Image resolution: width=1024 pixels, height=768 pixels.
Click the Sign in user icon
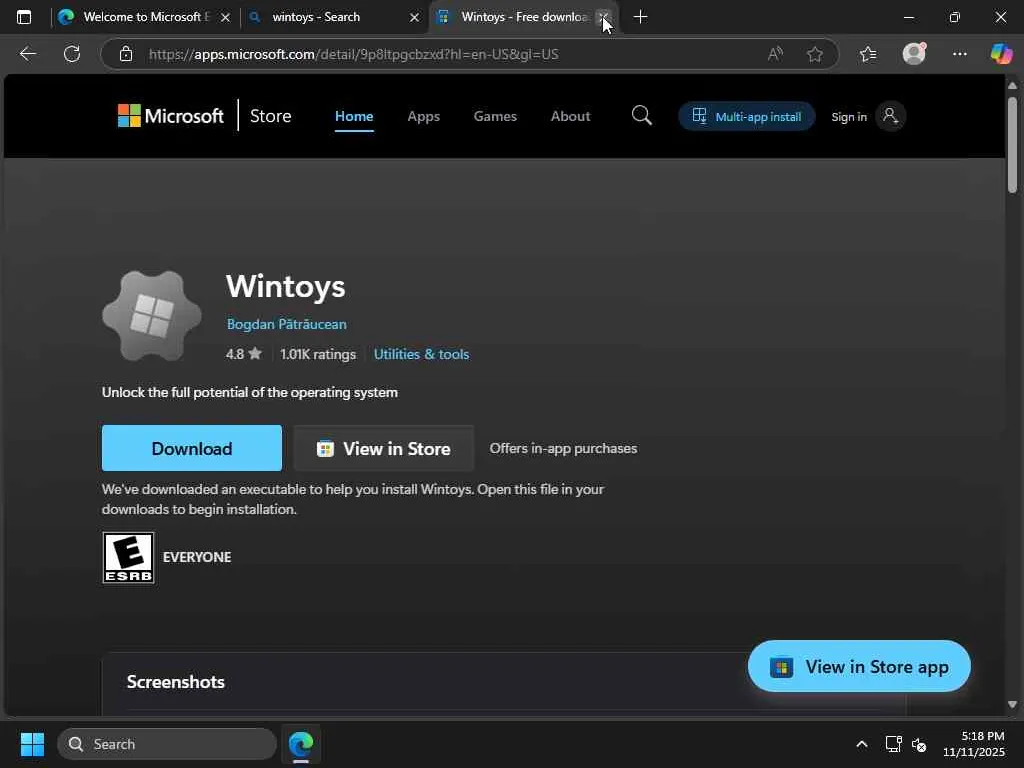pos(890,116)
